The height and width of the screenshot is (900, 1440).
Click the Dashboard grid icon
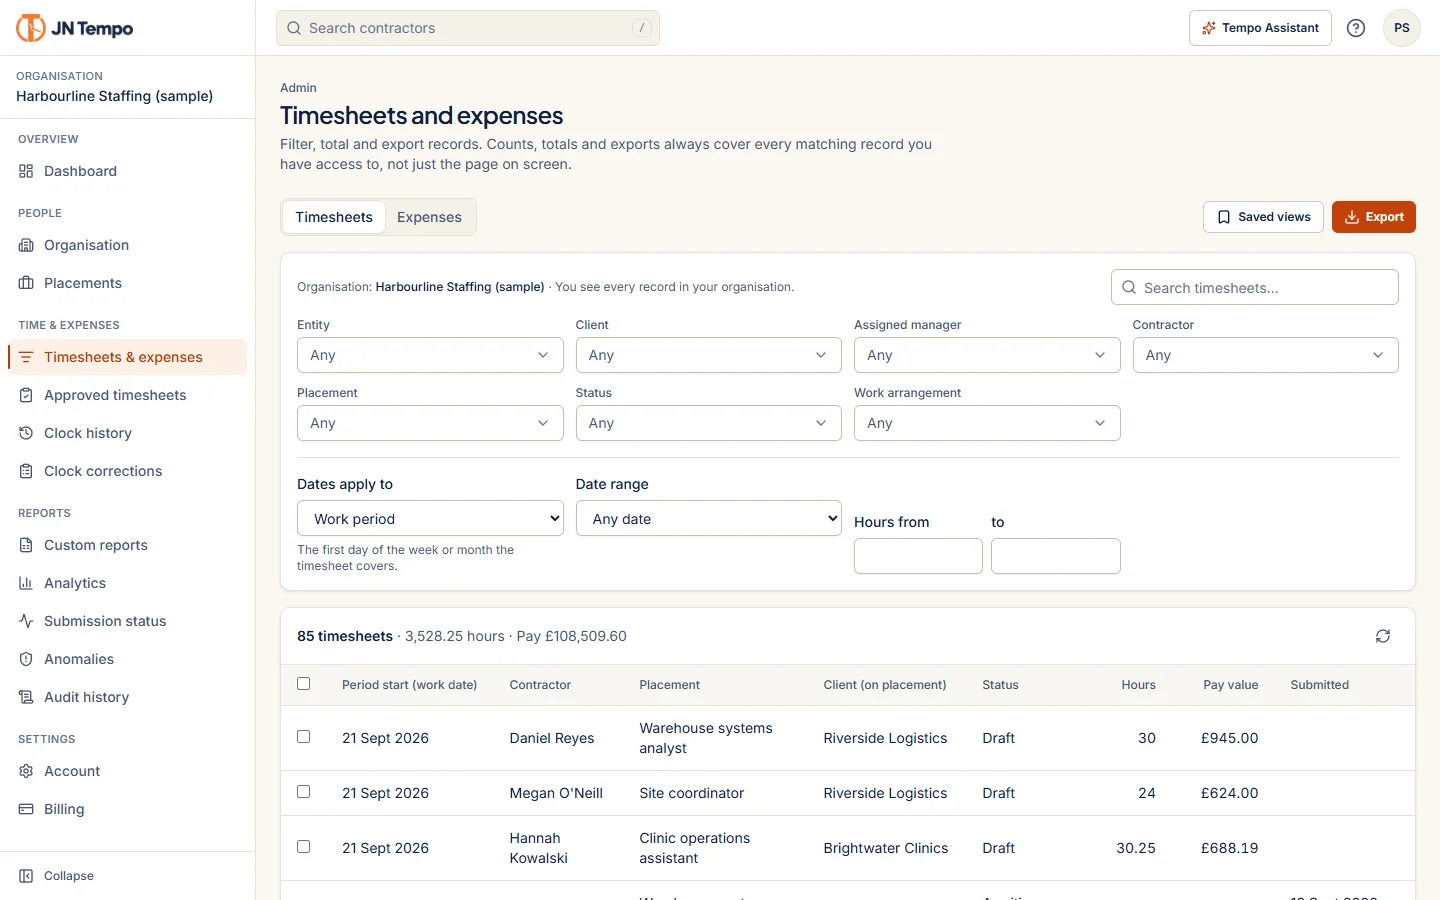[26, 171]
